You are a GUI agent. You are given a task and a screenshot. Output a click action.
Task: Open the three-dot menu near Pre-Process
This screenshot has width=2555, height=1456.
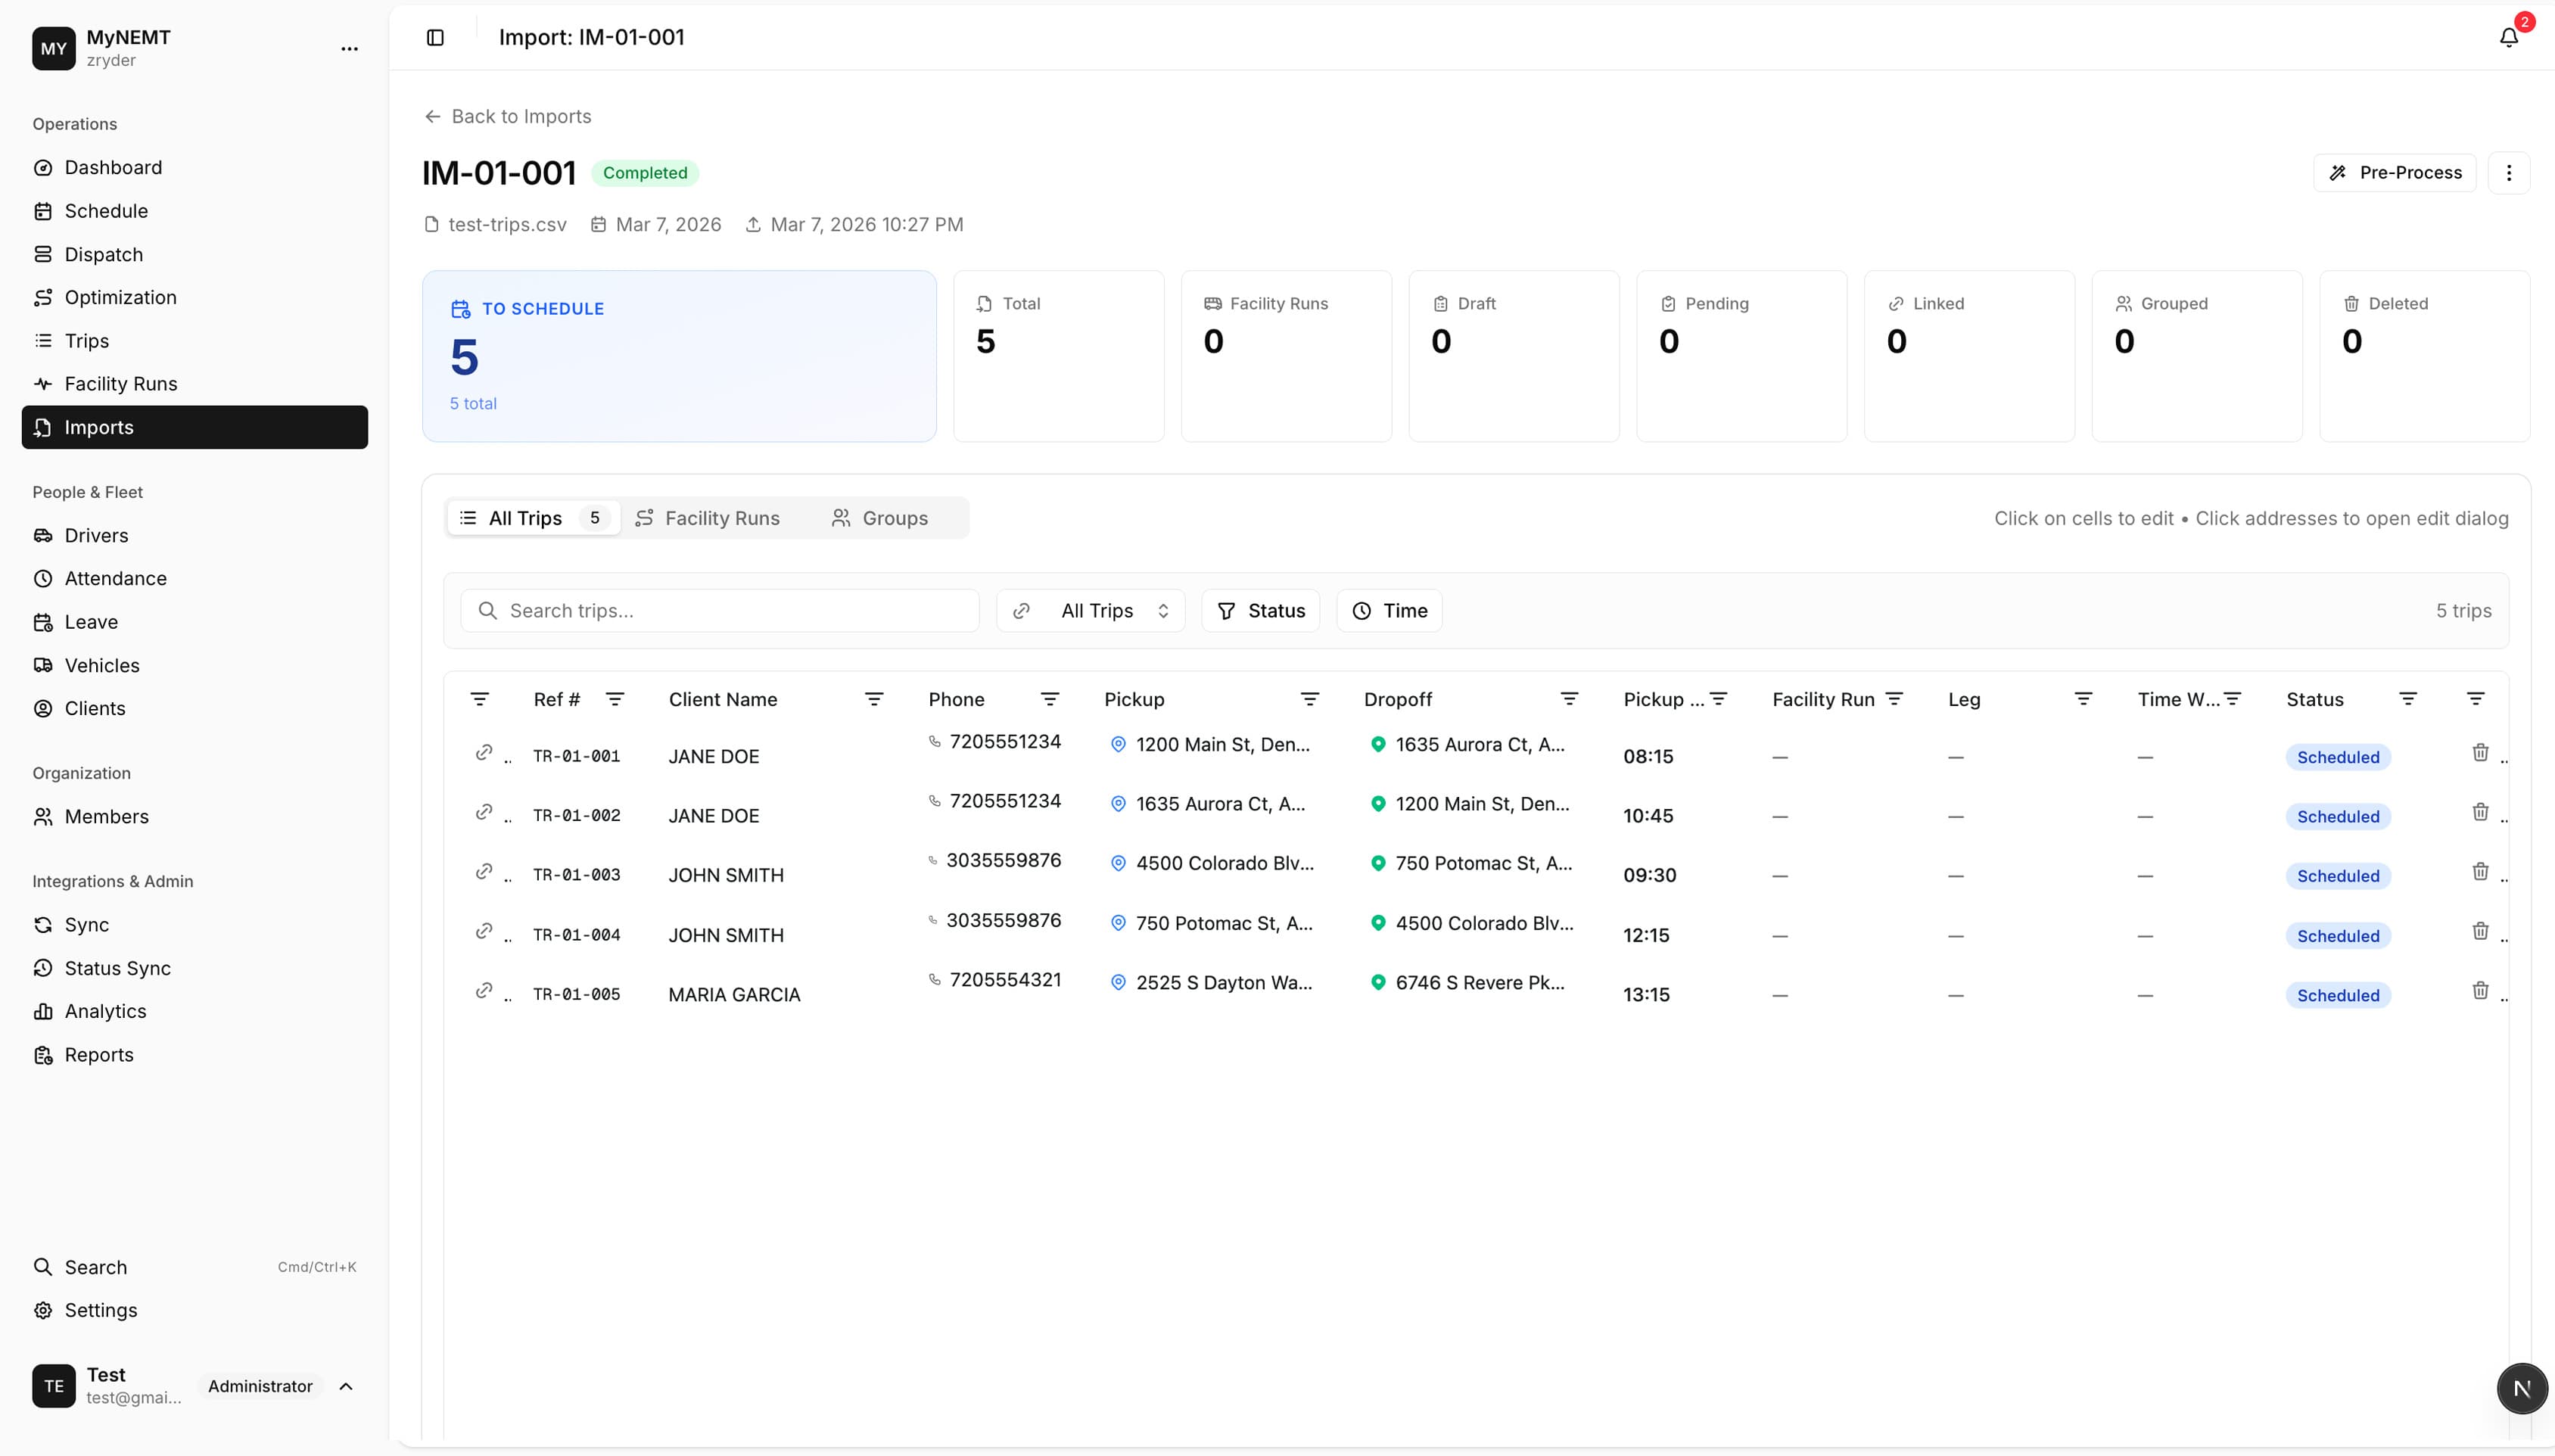[x=2509, y=172]
